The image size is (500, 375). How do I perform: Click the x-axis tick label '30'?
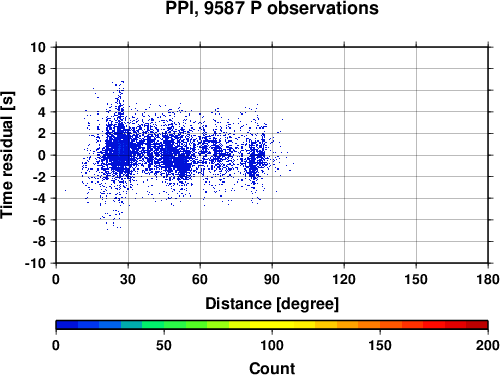point(128,279)
